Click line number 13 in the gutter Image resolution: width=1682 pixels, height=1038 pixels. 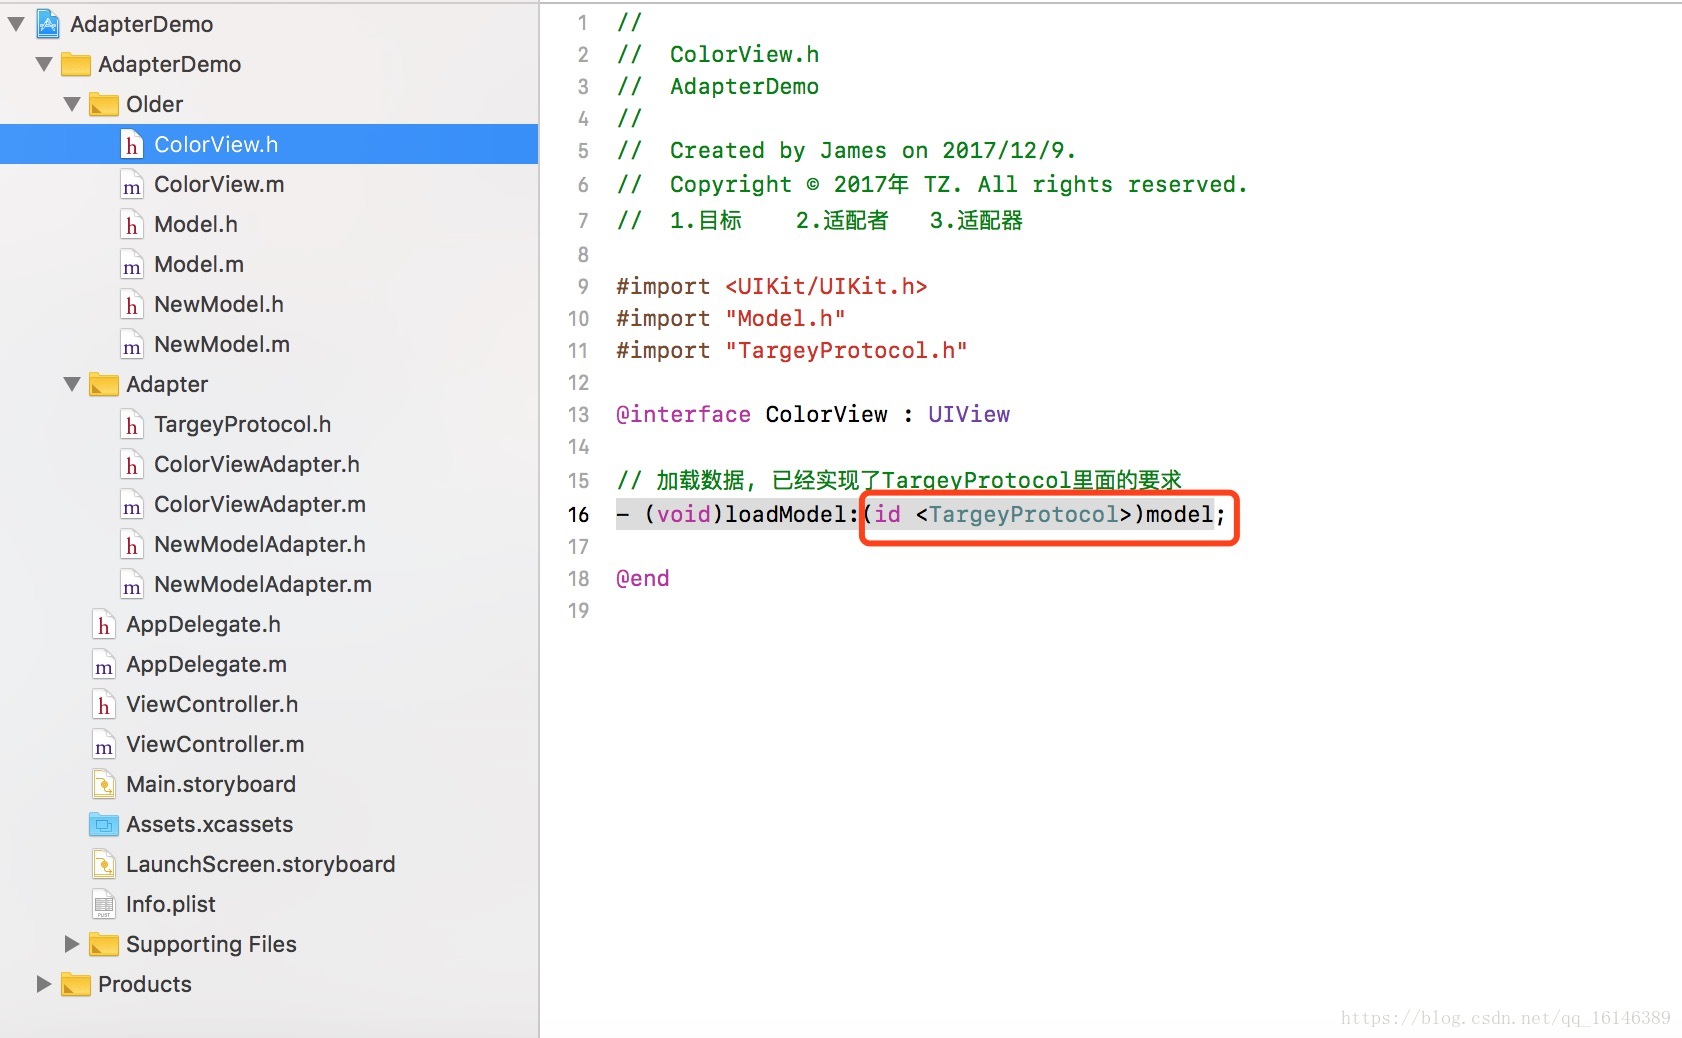click(x=579, y=415)
